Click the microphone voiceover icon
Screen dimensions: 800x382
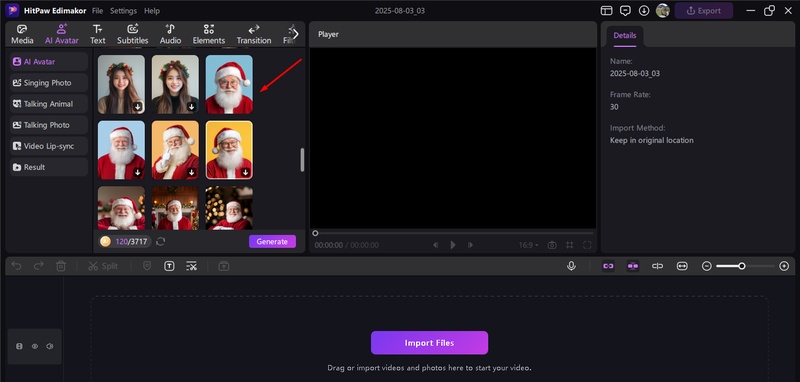[571, 266]
